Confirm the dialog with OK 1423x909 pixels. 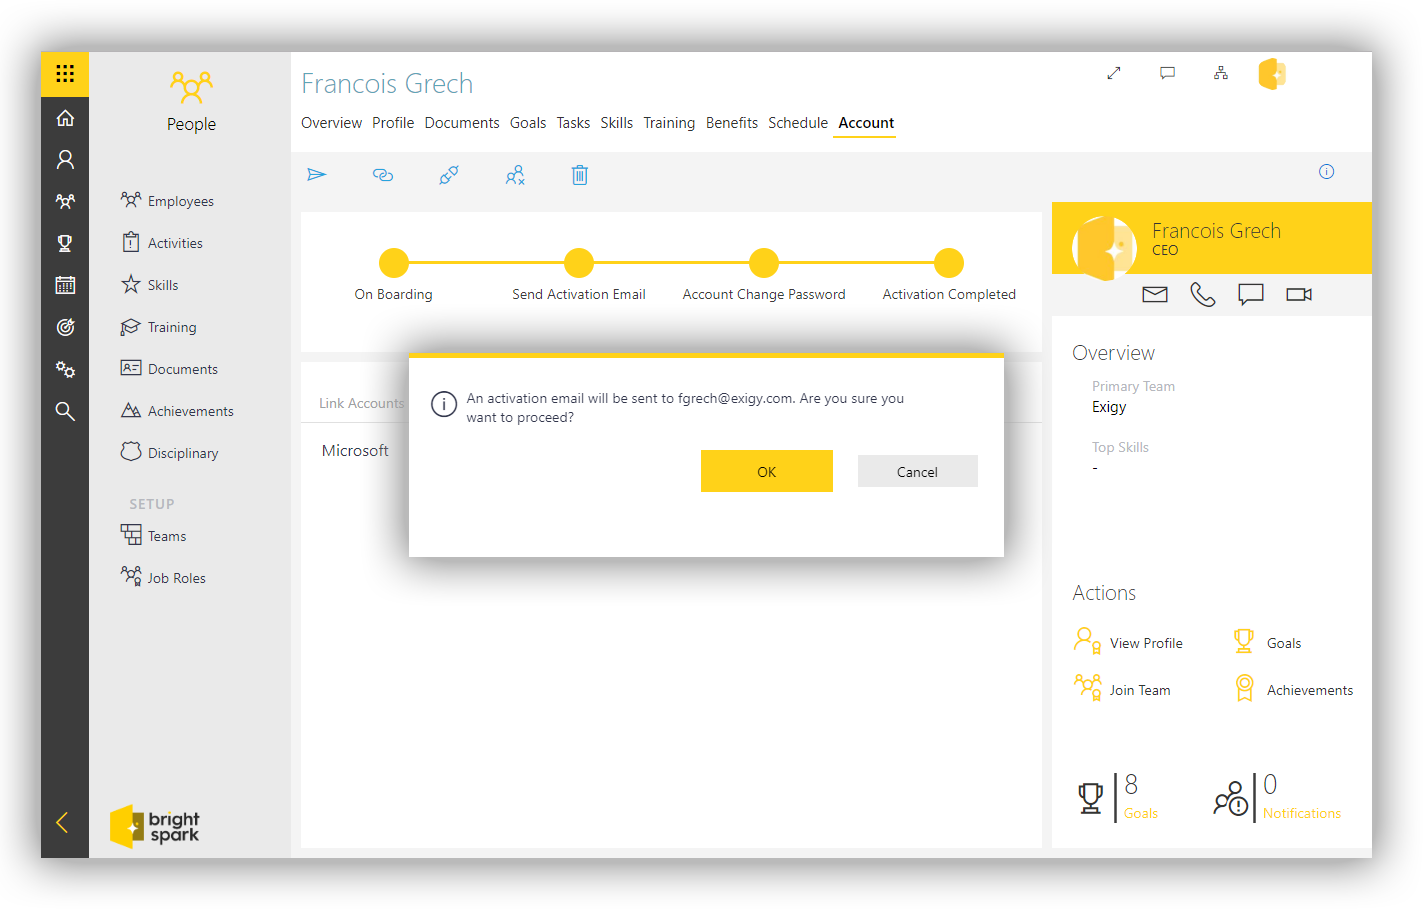point(767,471)
